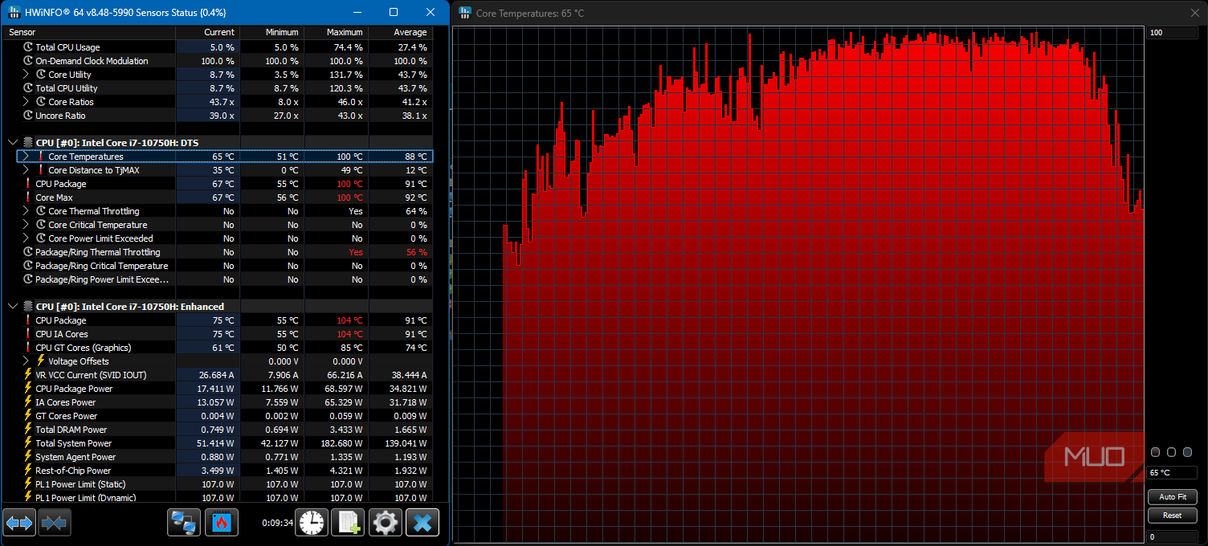The image size is (1208, 546).
Task: Collapse the Intel Core i7-10750H: Enhanced section
Action: coord(12,307)
